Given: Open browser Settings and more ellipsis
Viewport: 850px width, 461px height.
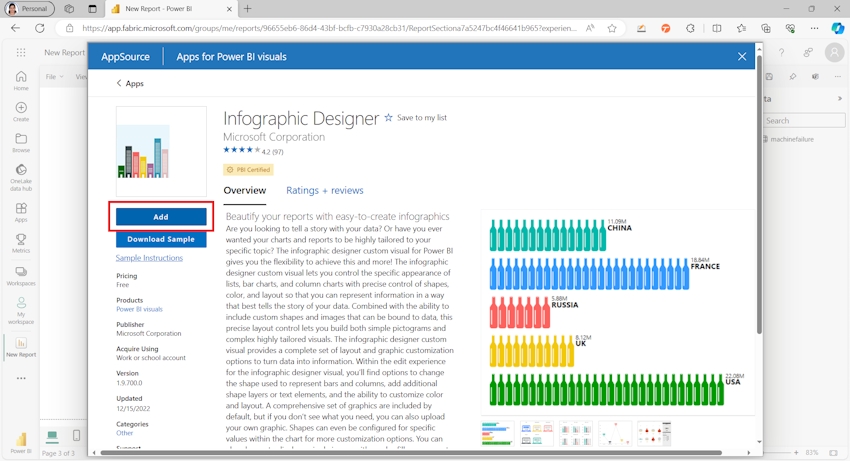Looking at the screenshot, I should tap(814, 28).
